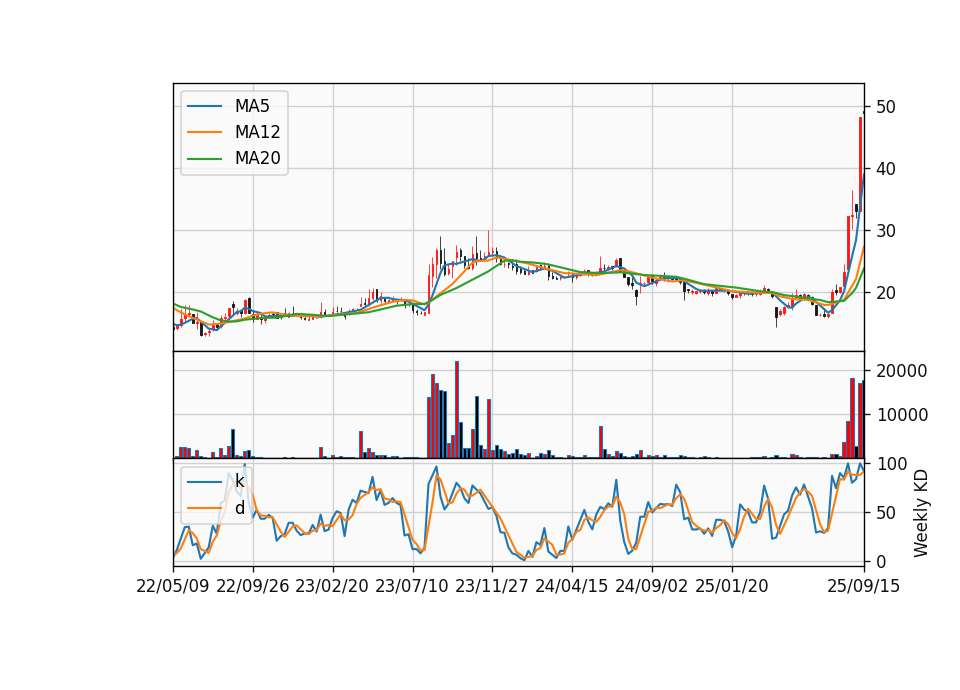Click the 23/07/10 date tick label
The image size is (960, 690).
coord(412,586)
